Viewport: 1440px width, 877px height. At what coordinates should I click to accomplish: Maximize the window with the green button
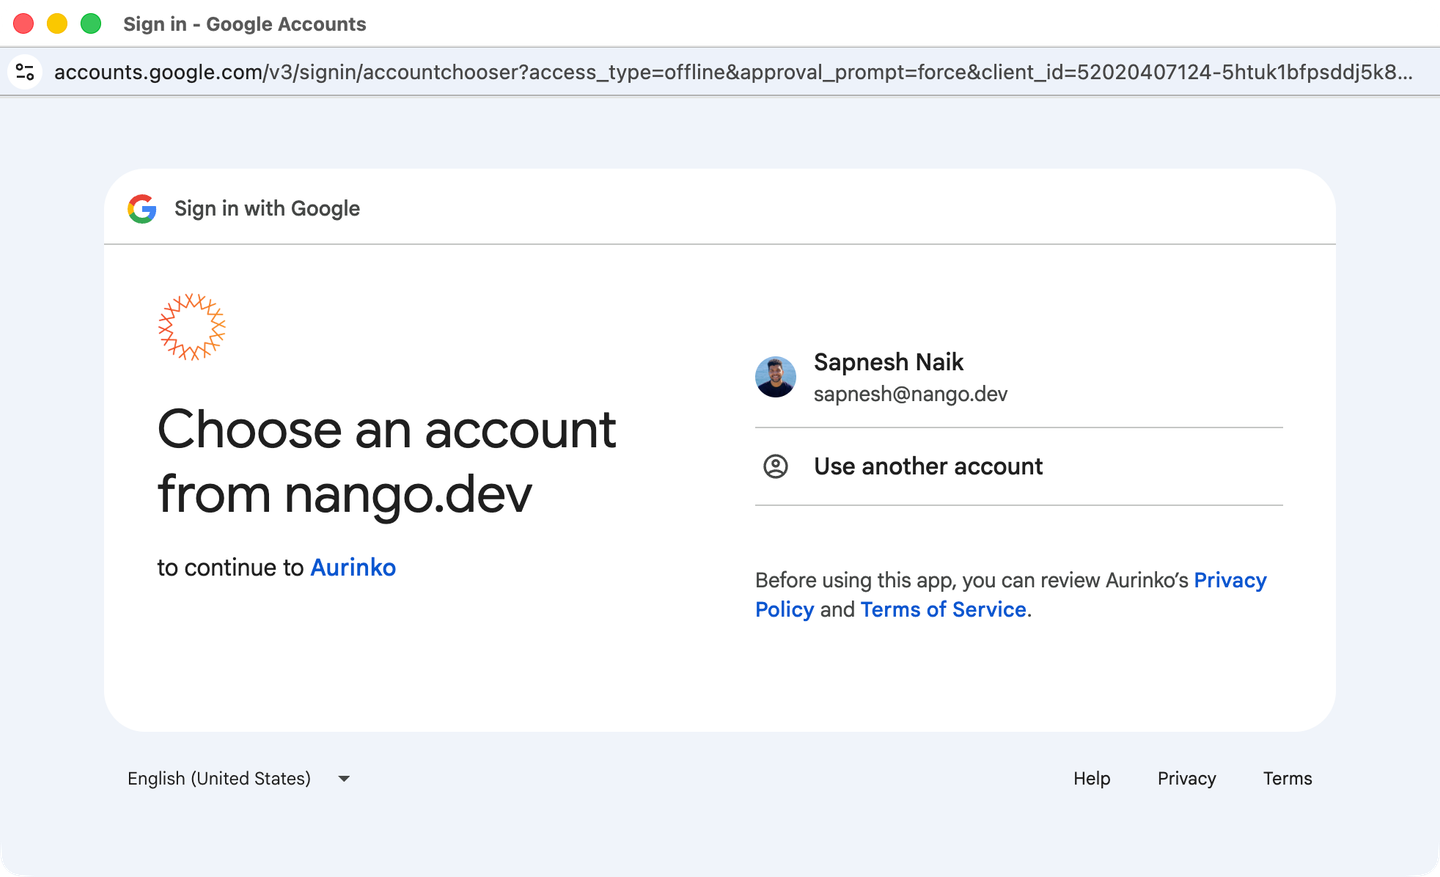coord(91,23)
